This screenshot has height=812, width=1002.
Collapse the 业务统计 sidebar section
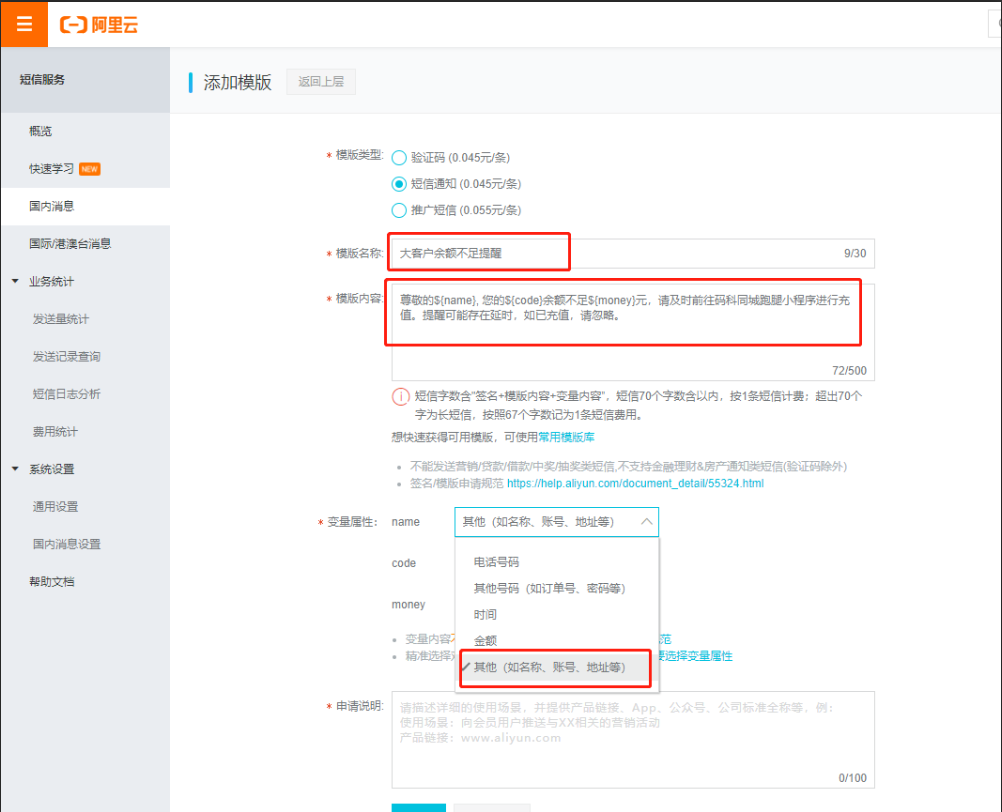point(16,281)
